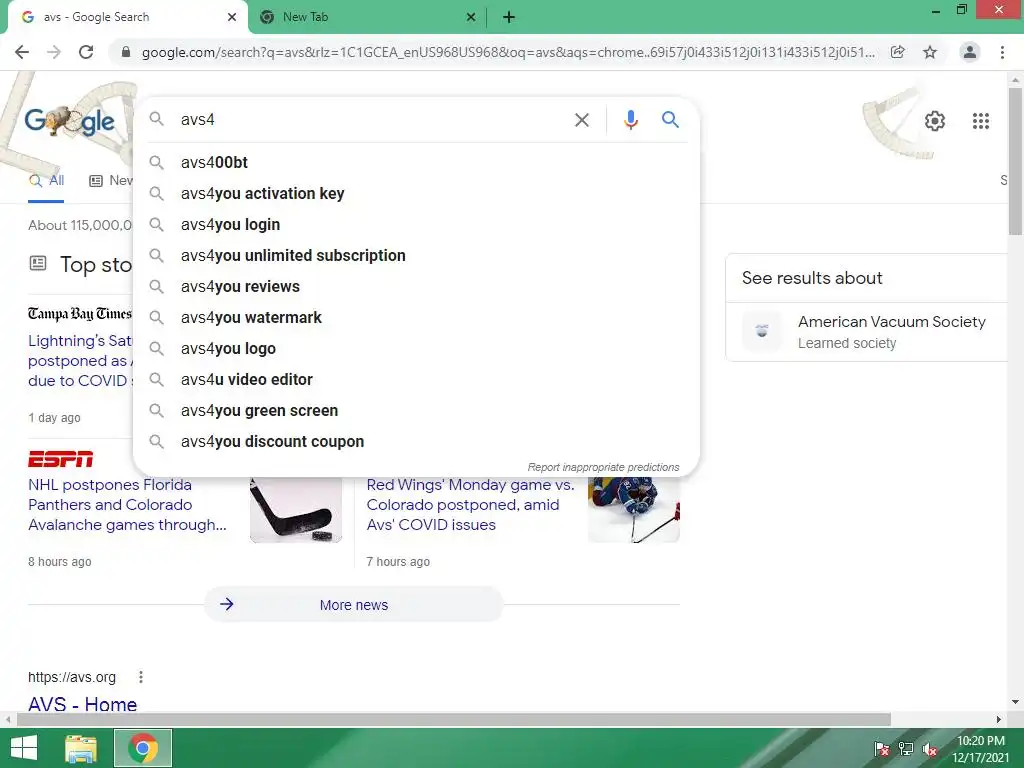Click Report inappropriate predictions
The image size is (1024, 768).
click(603, 467)
